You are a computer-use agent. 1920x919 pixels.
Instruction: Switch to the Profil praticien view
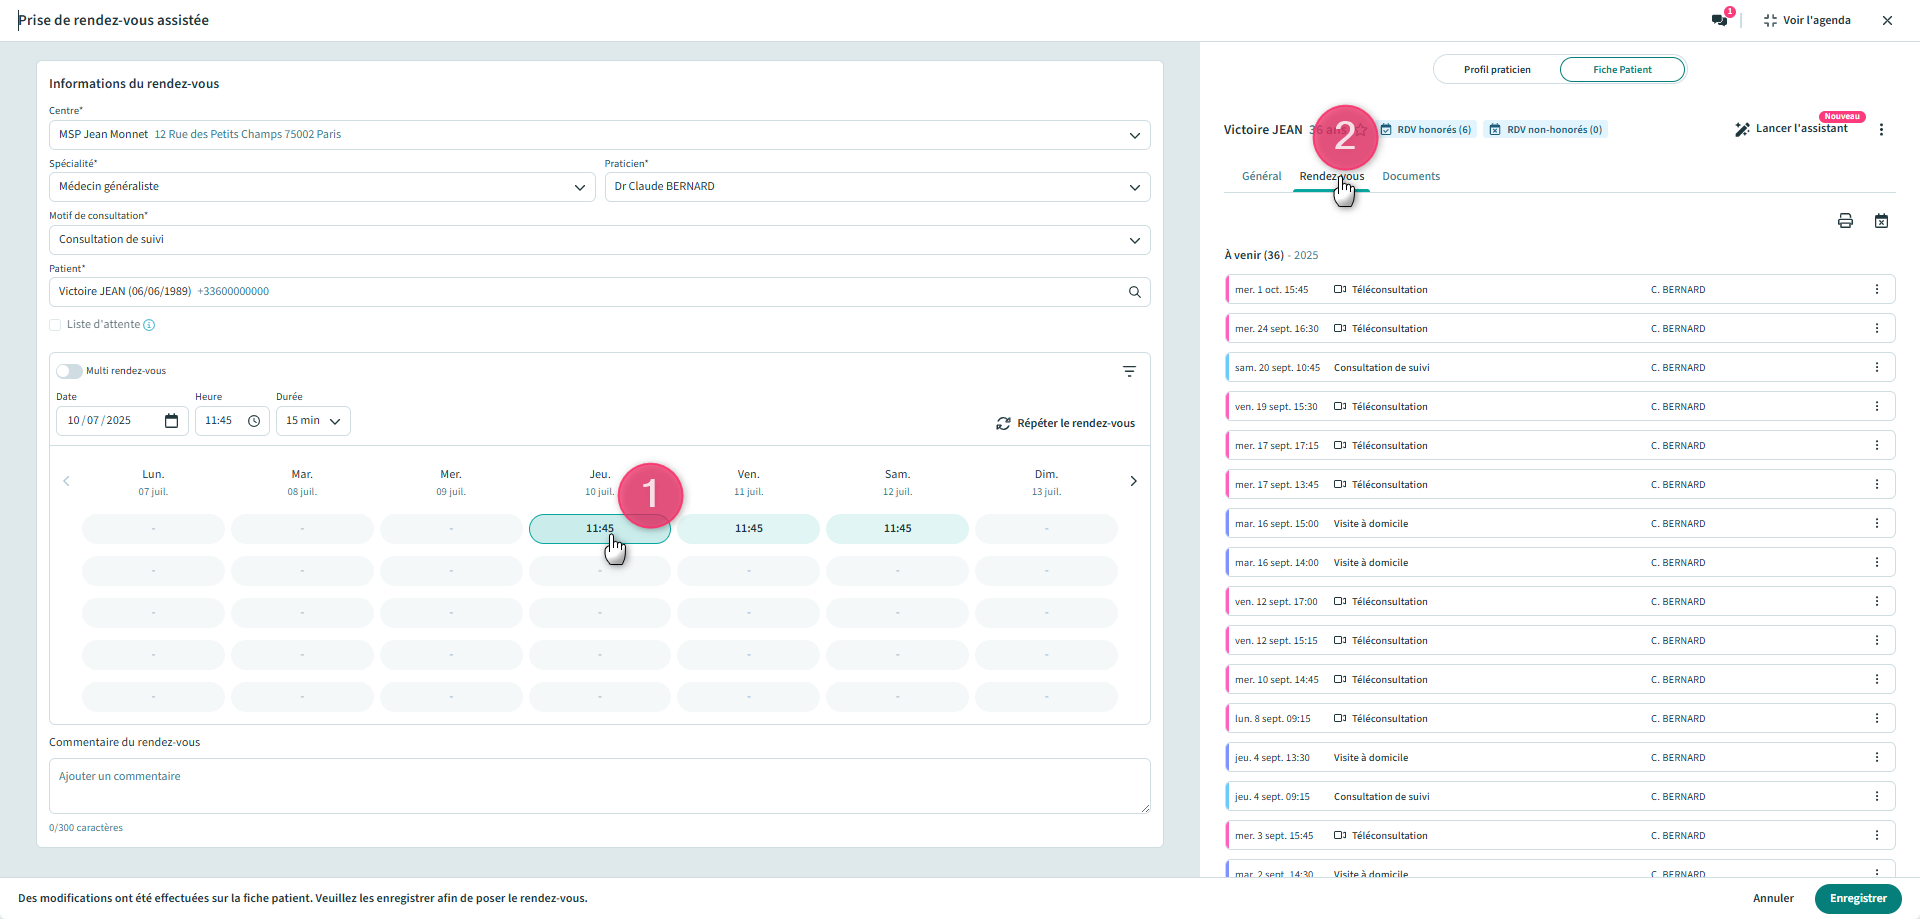click(x=1497, y=70)
